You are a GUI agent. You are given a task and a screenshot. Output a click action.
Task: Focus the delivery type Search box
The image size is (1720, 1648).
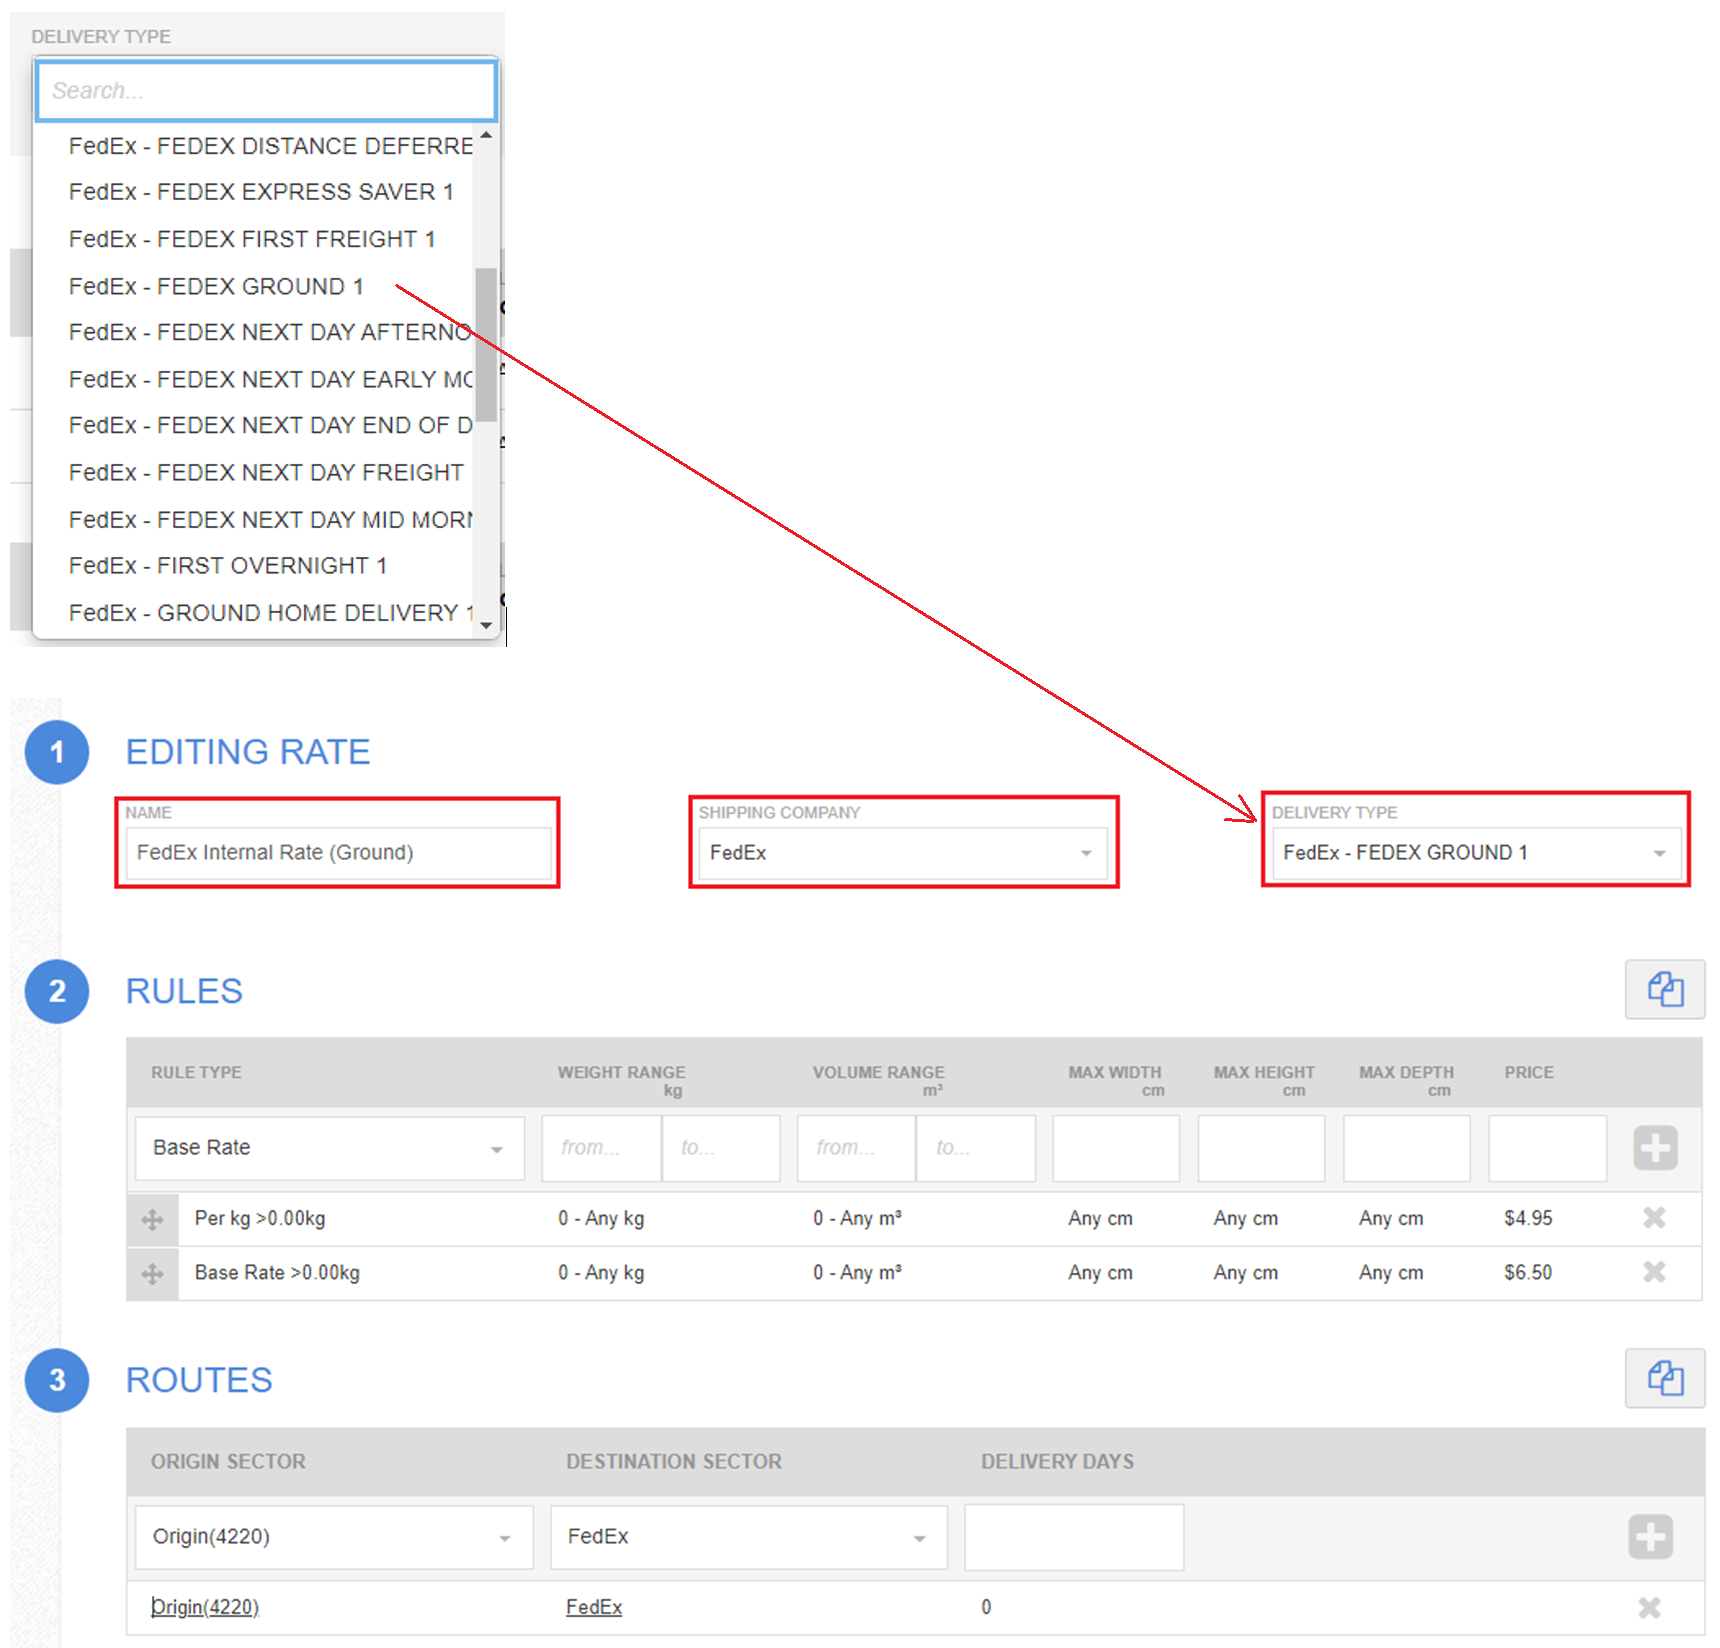(x=266, y=91)
